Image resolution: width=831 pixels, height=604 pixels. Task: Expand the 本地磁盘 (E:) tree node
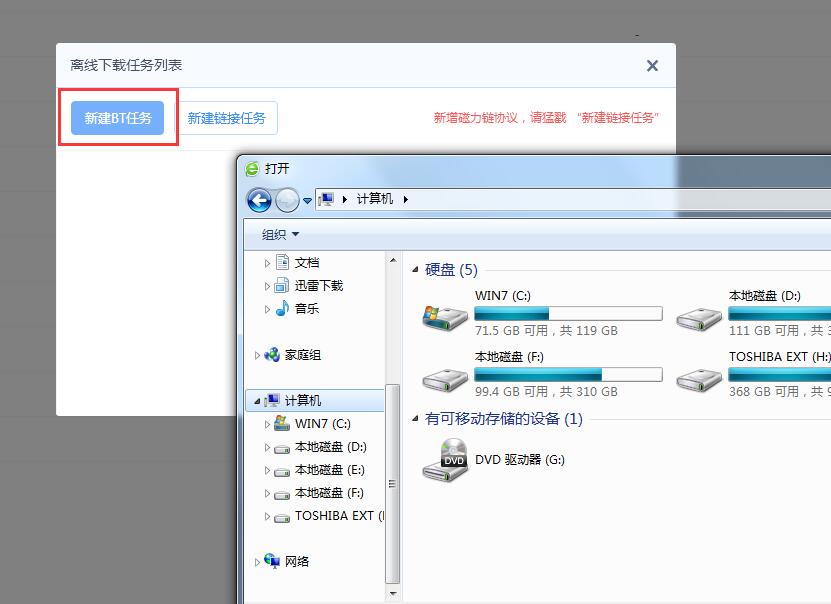(267, 470)
